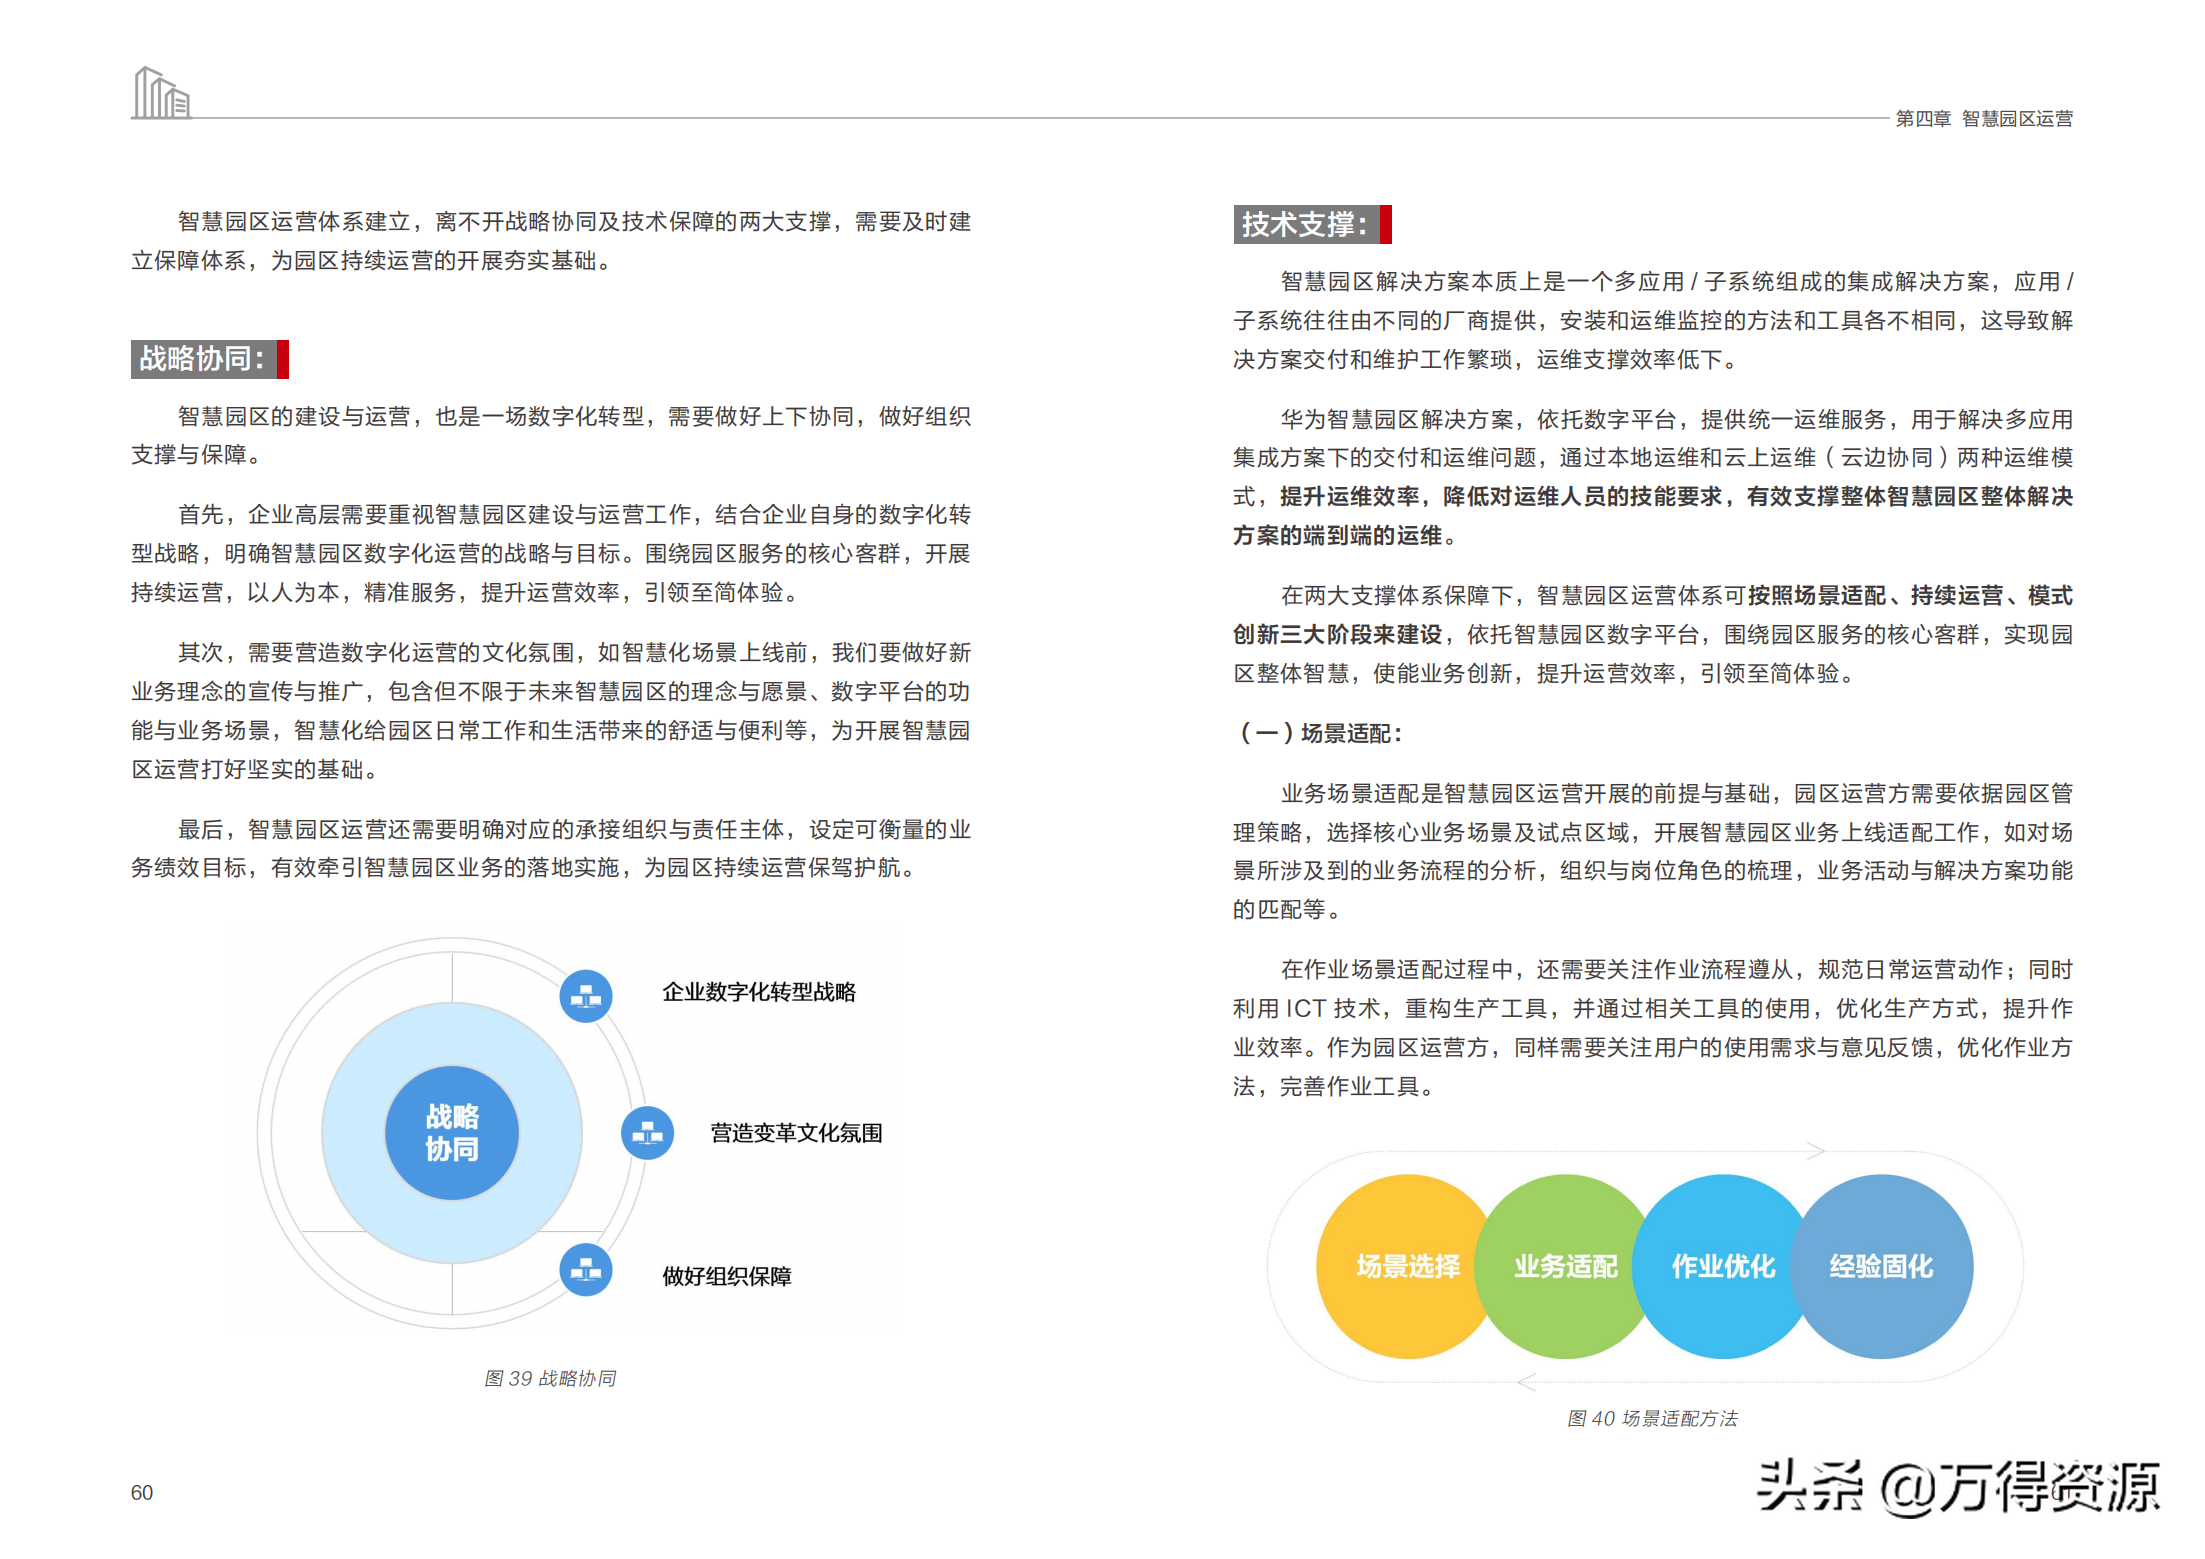Click the 图 39 战略协同 caption
Image resolution: width=2205 pixels, height=1559 pixels.
click(x=549, y=1378)
